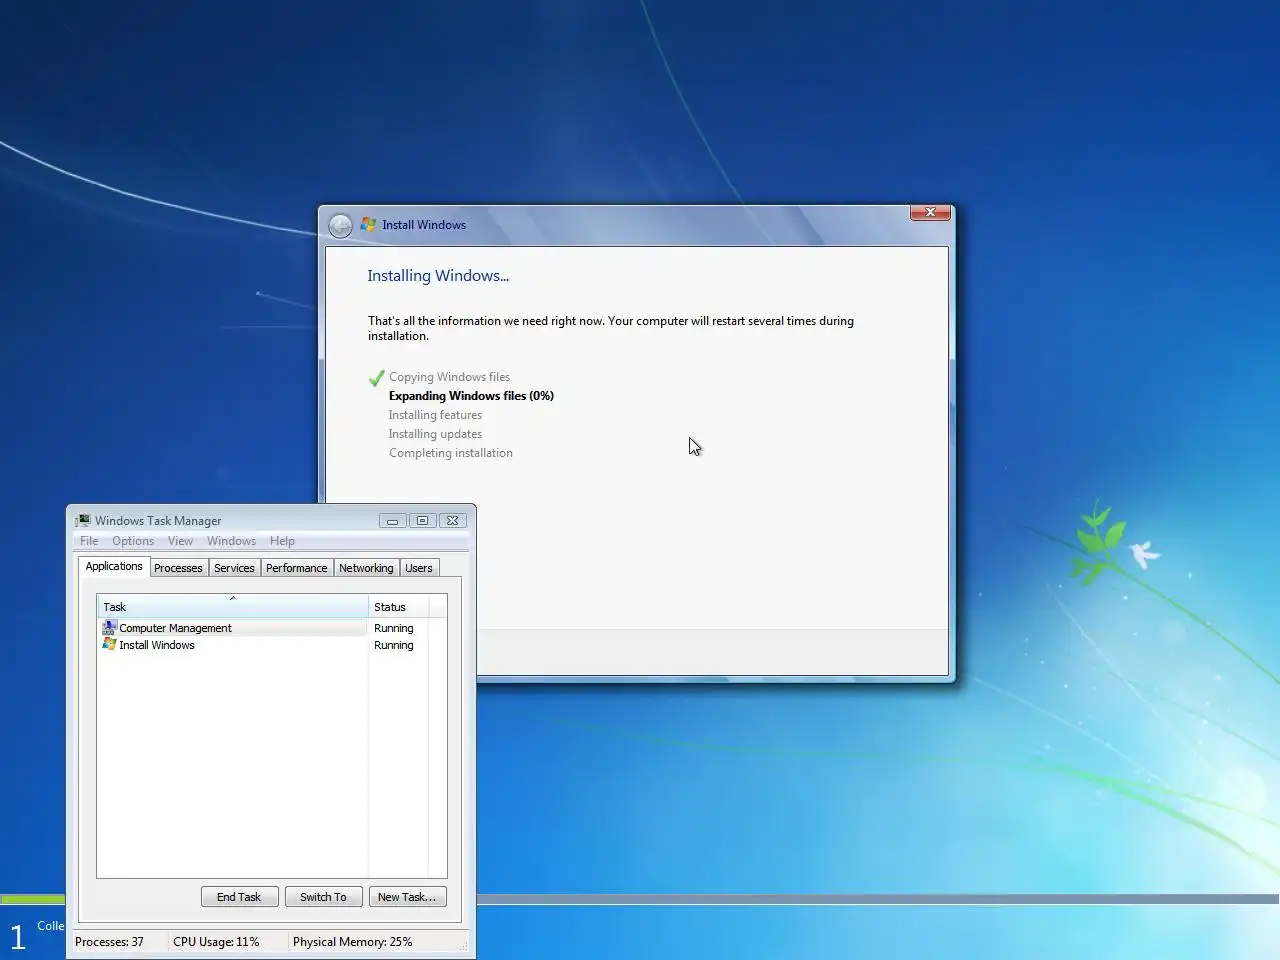
Task: Switch to the Users tab
Action: [419, 568]
